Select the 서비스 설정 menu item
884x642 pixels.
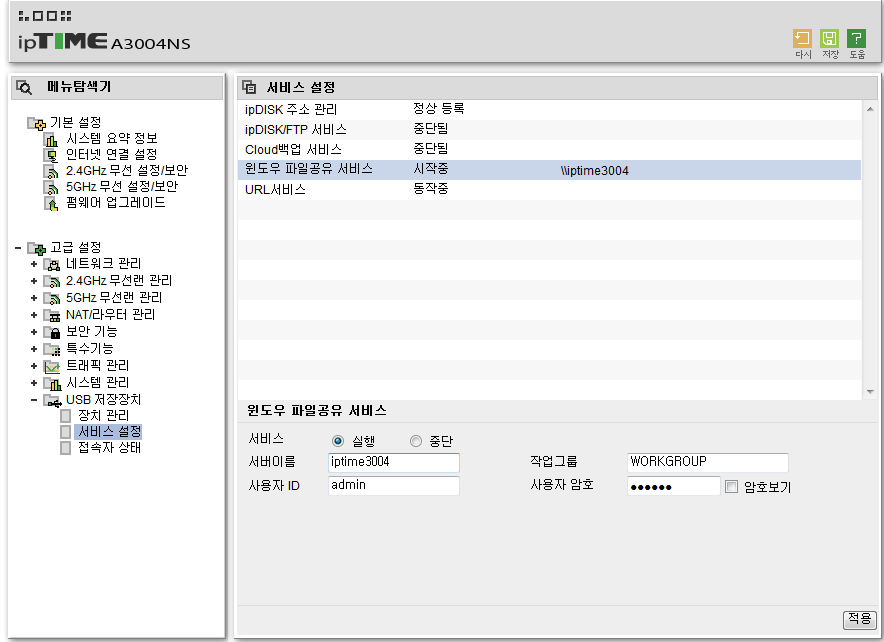tap(109, 432)
